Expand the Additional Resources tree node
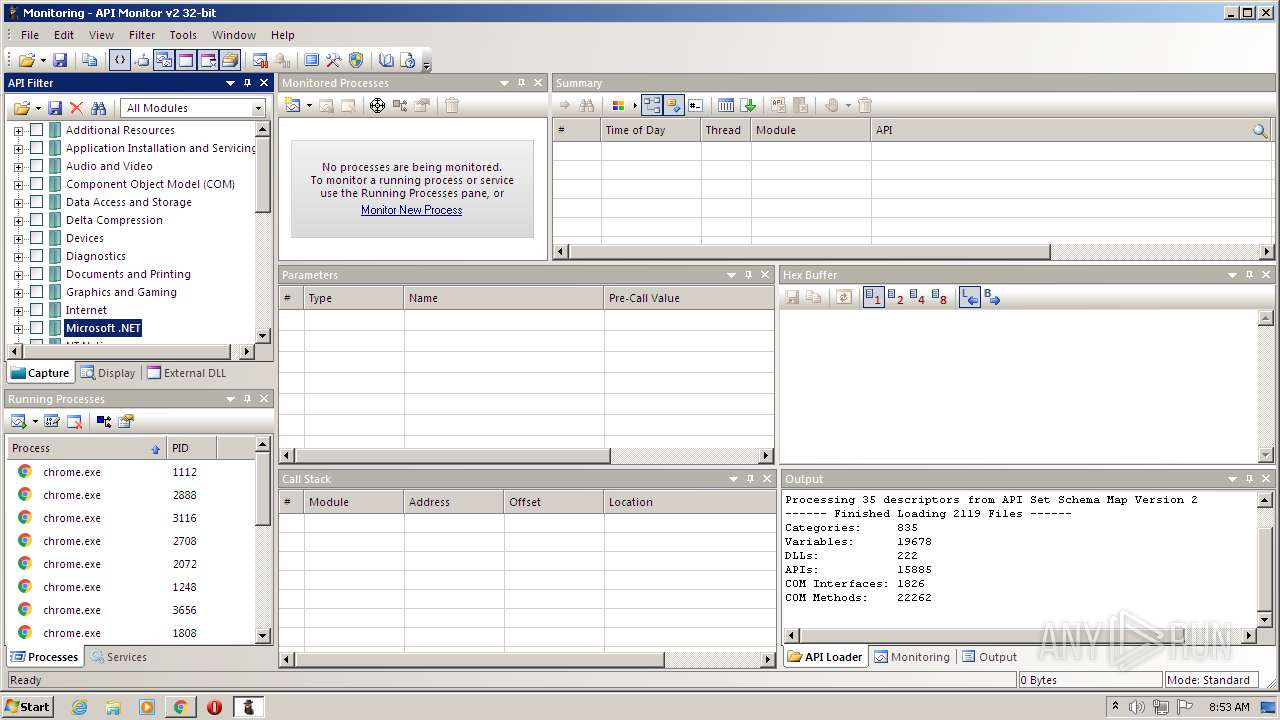The width and height of the screenshot is (1280, 720). (18, 130)
